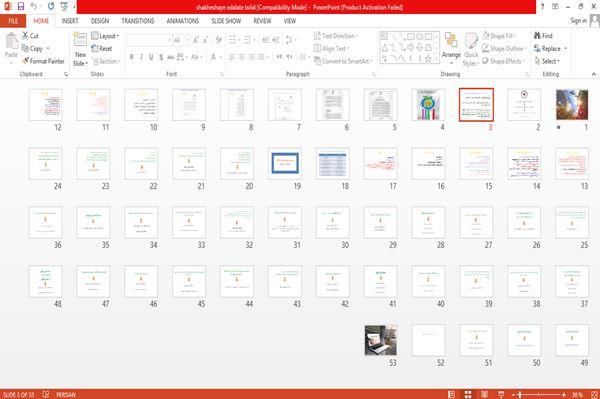Screen dimensions: 600x399
Task: Open Font dialog launcher
Action: pyautogui.click(x=222, y=74)
